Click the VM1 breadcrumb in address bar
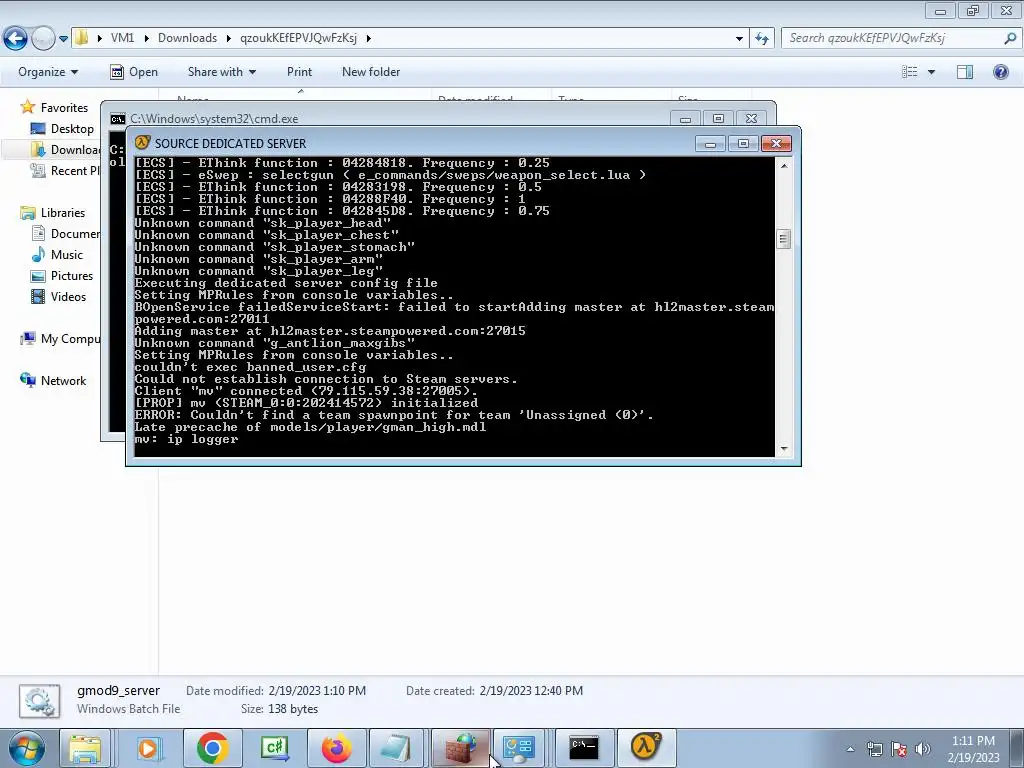1024x768 pixels. [x=122, y=38]
